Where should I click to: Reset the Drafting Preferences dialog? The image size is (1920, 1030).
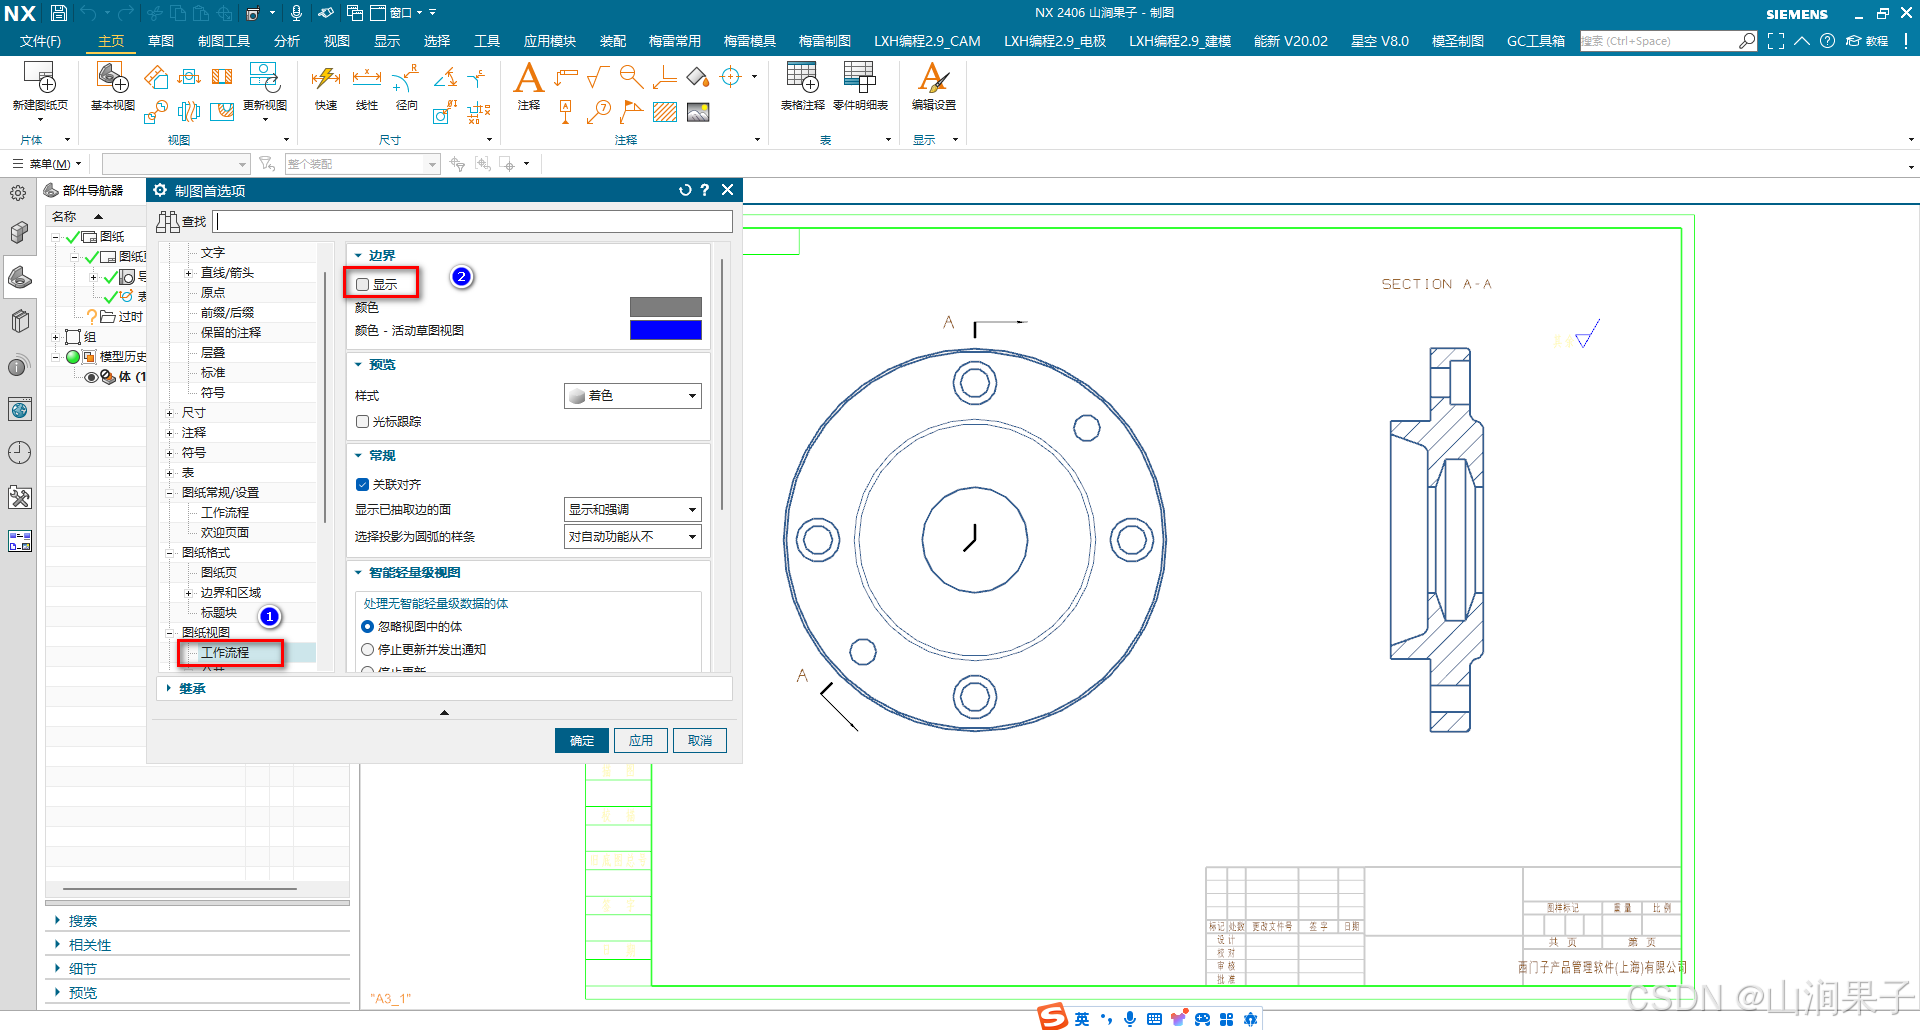pos(685,190)
